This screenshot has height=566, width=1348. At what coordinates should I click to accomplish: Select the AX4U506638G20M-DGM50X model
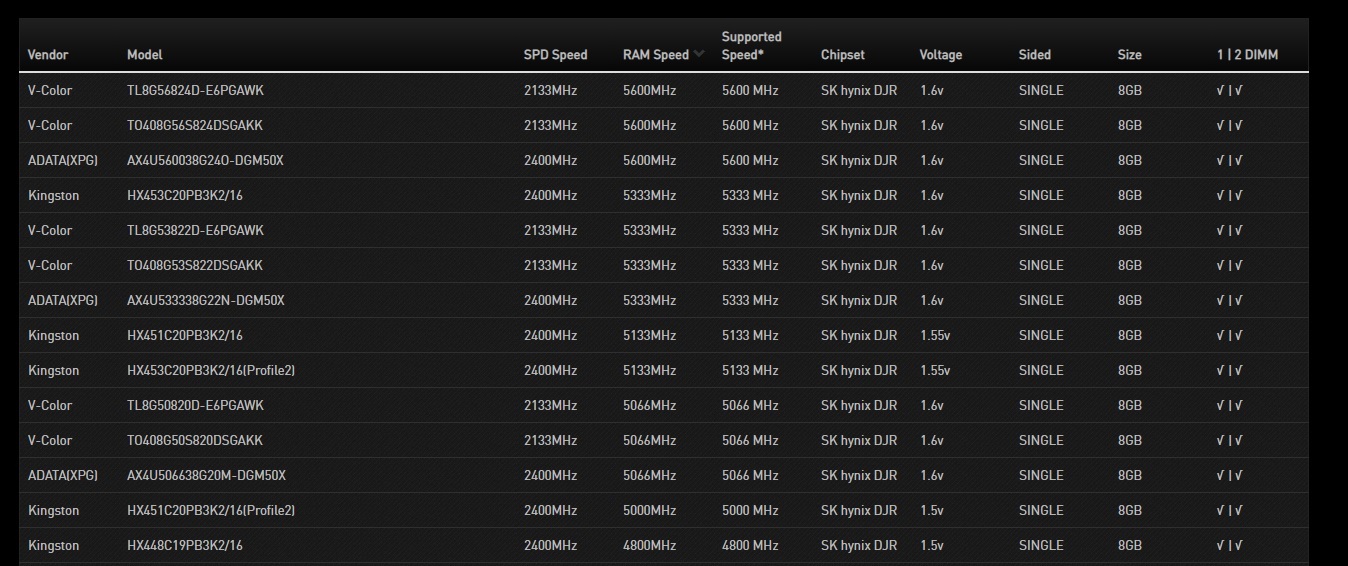(206, 475)
